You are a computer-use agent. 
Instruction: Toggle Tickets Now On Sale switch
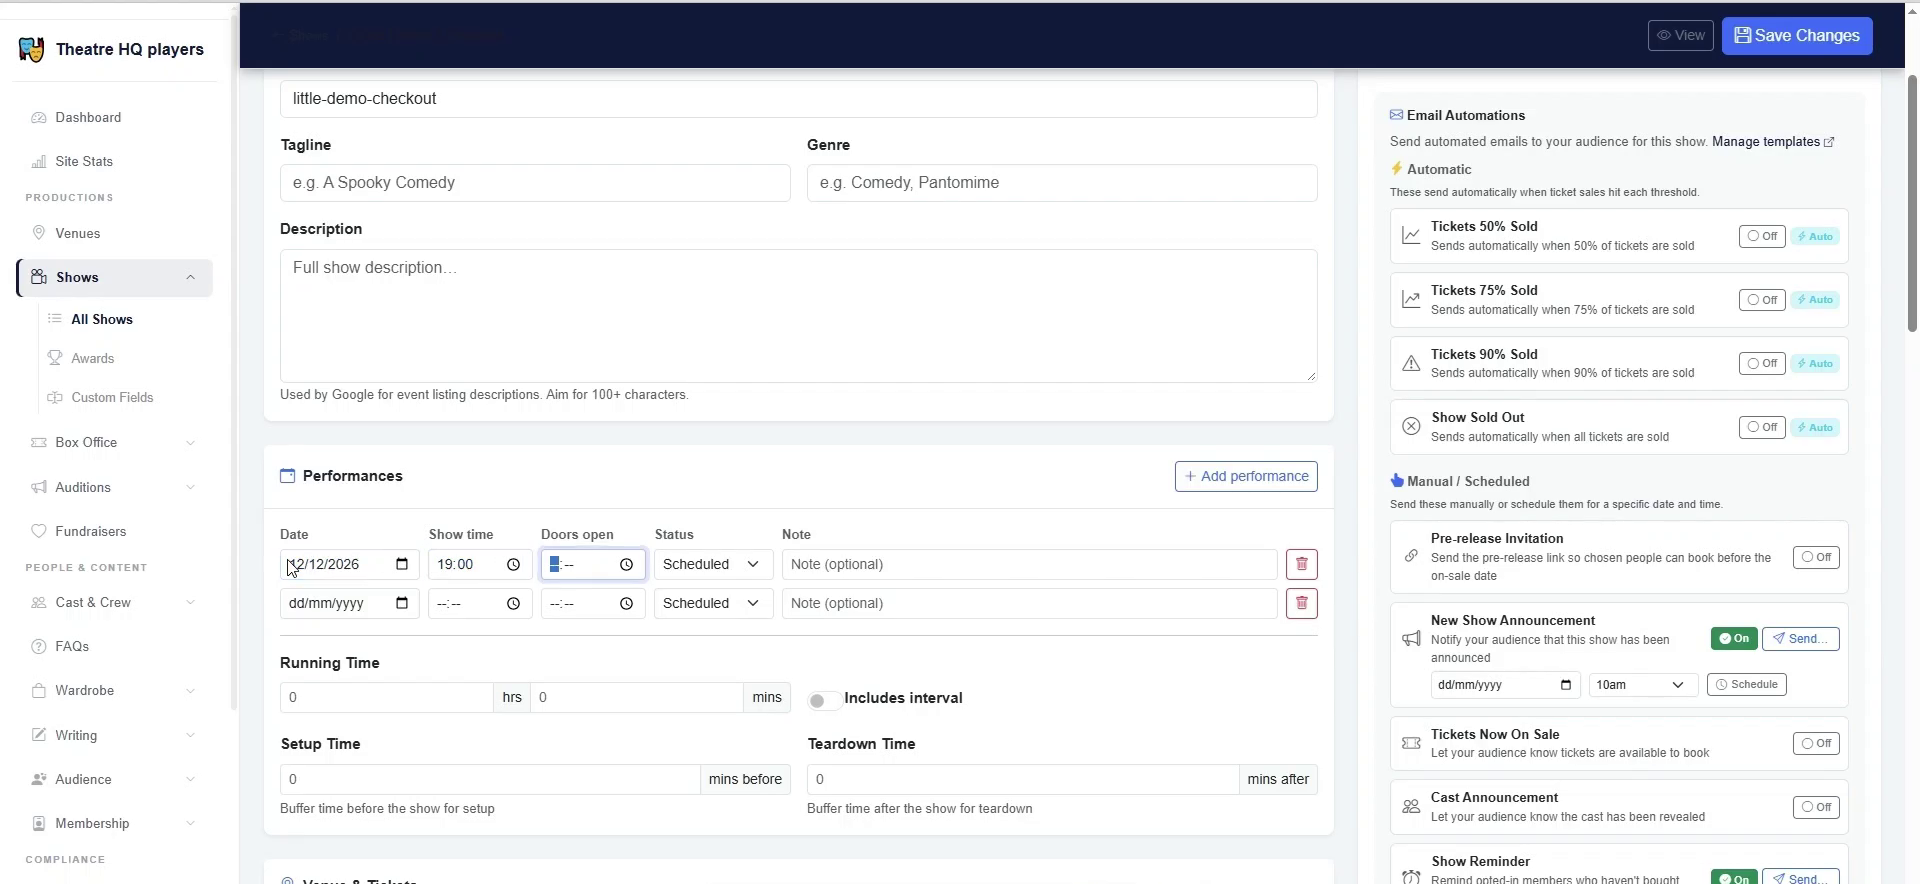point(1816,743)
